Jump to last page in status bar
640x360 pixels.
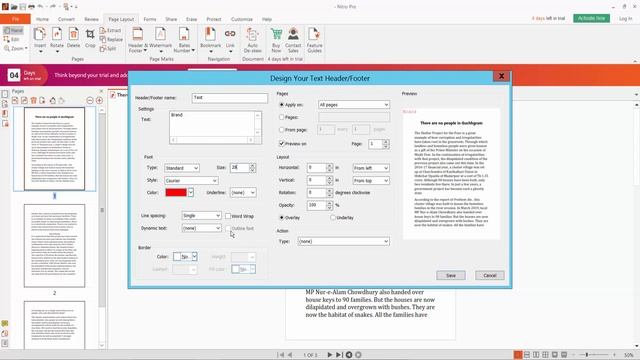pos(339,355)
